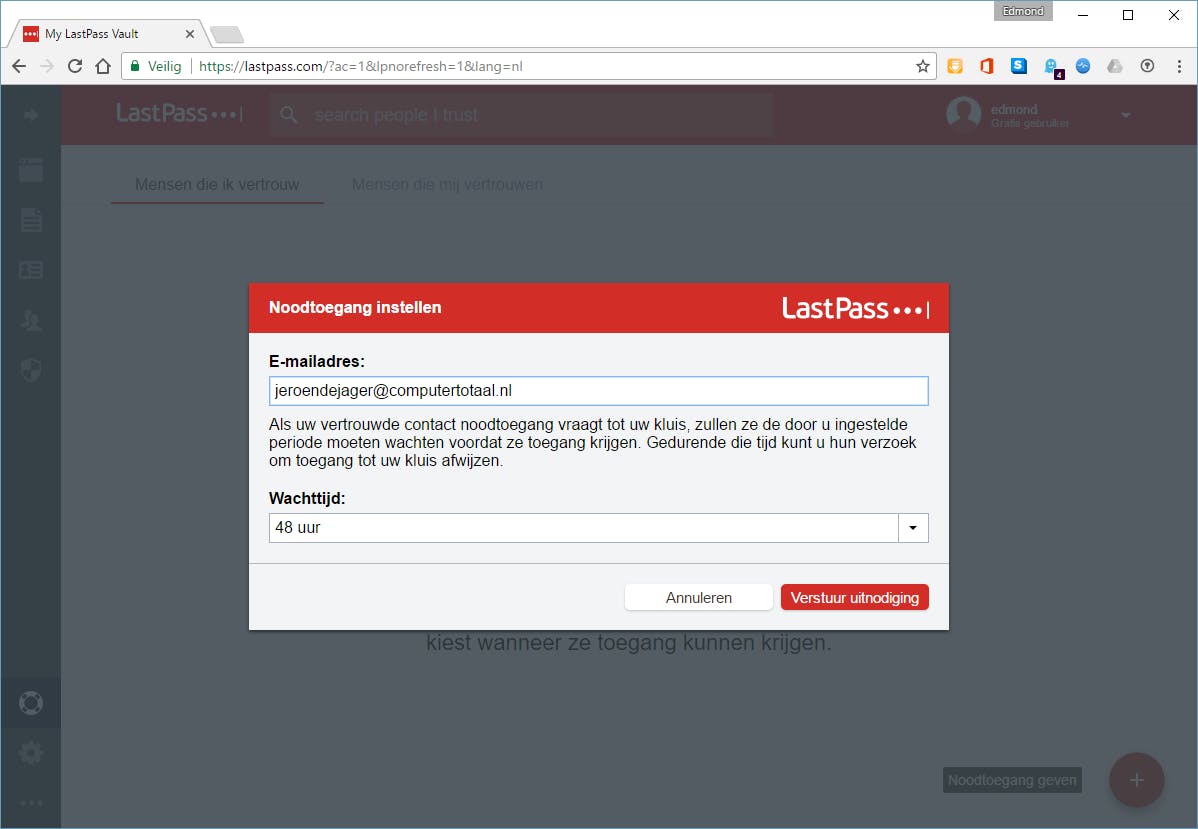This screenshot has height=829, width=1198.
Task: Cancel the dialog with Annuleren
Action: pos(698,597)
